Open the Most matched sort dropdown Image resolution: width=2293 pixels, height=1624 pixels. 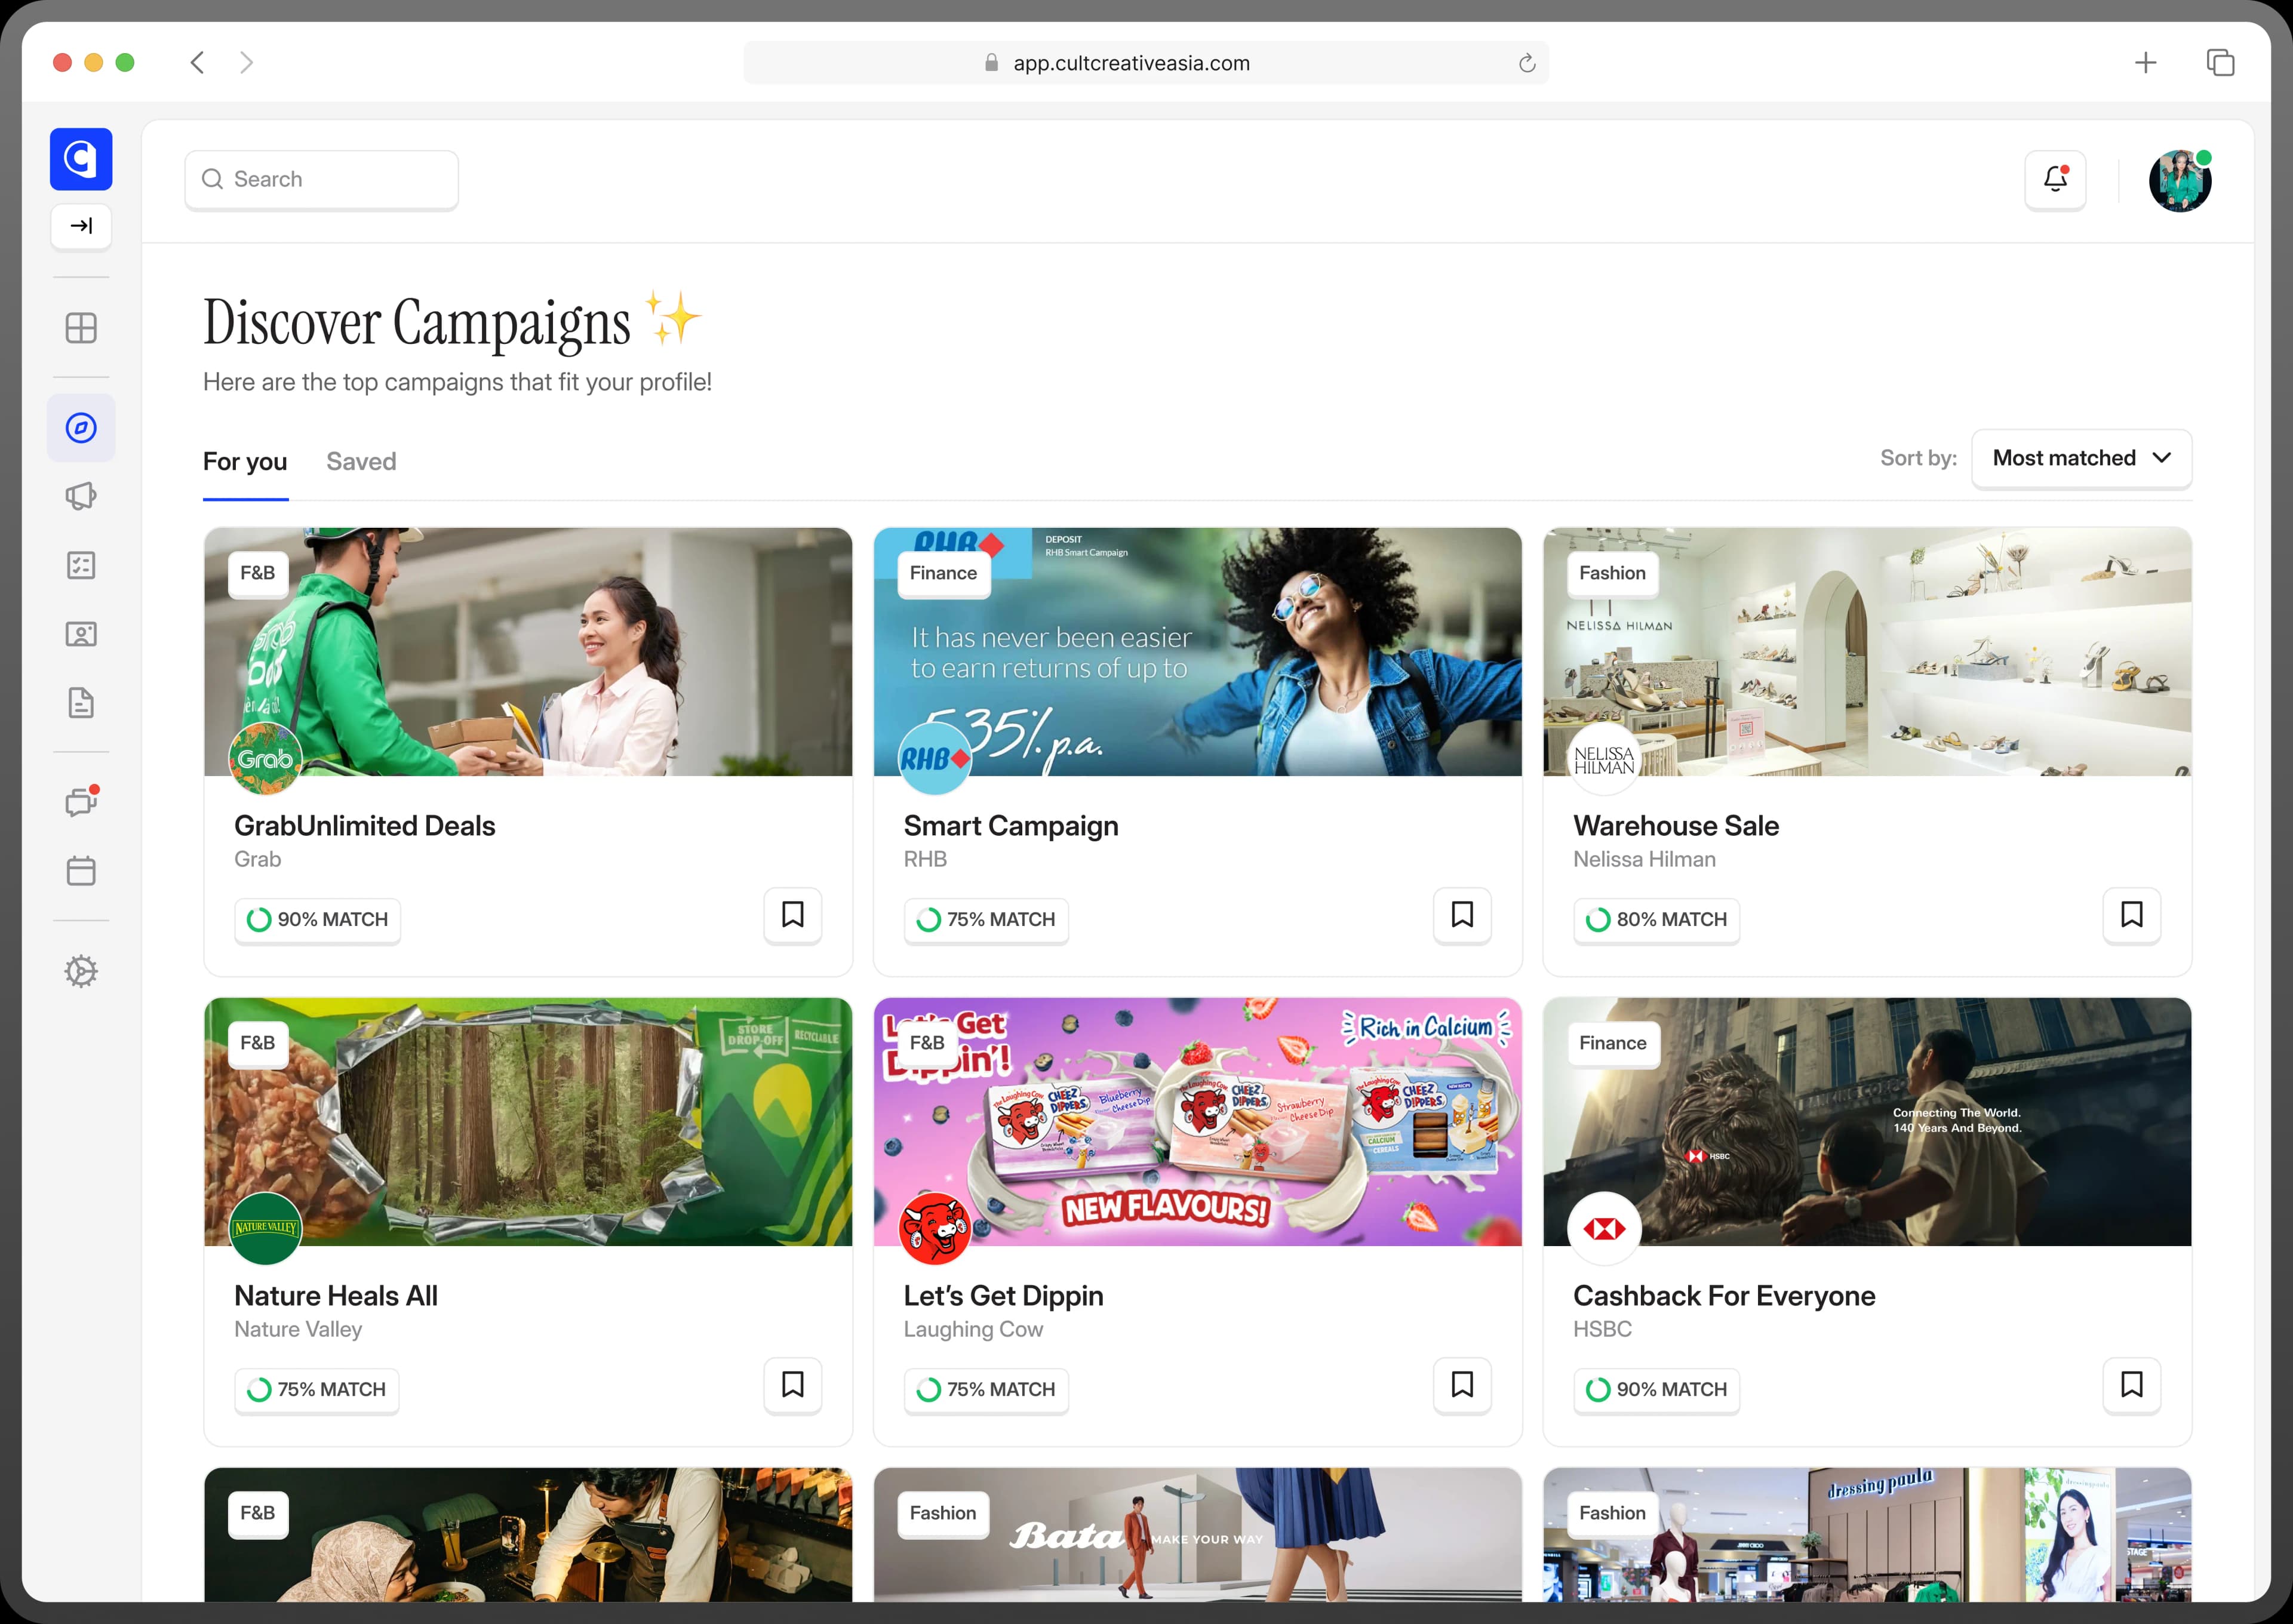[x=2081, y=458]
